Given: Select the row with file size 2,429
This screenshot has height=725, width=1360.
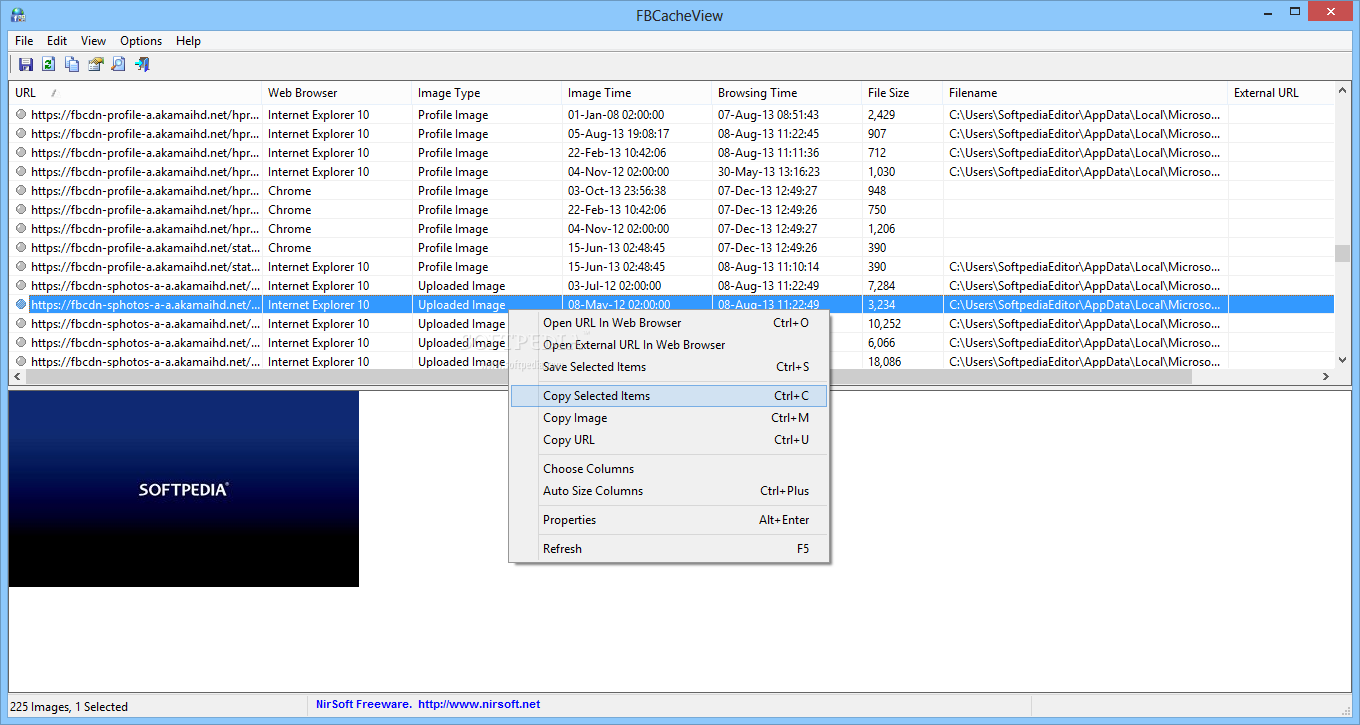Looking at the screenshot, I should [672, 115].
